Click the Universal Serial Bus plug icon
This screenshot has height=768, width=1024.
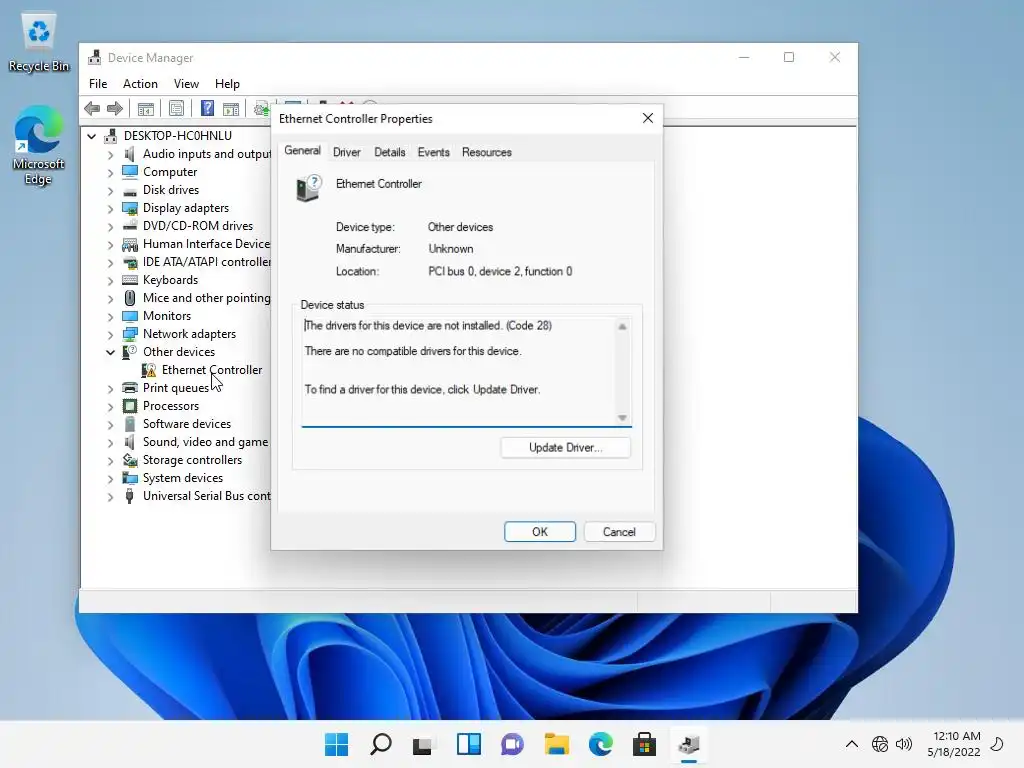click(x=130, y=496)
